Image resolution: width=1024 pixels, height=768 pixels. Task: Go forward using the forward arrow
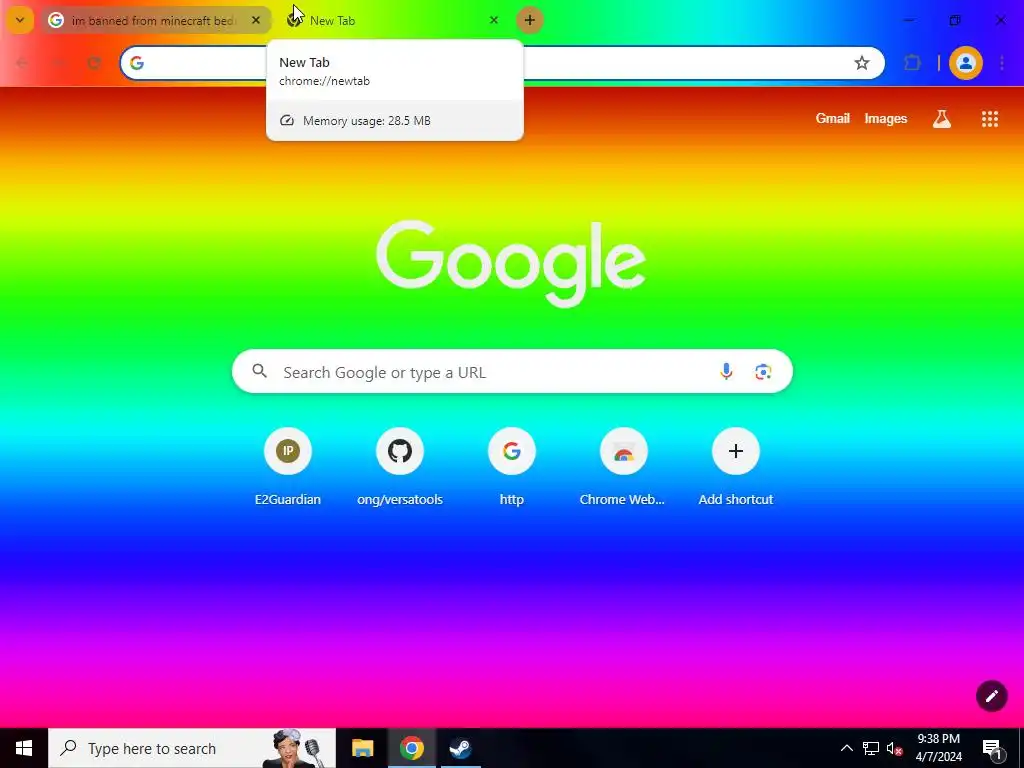tap(59, 63)
